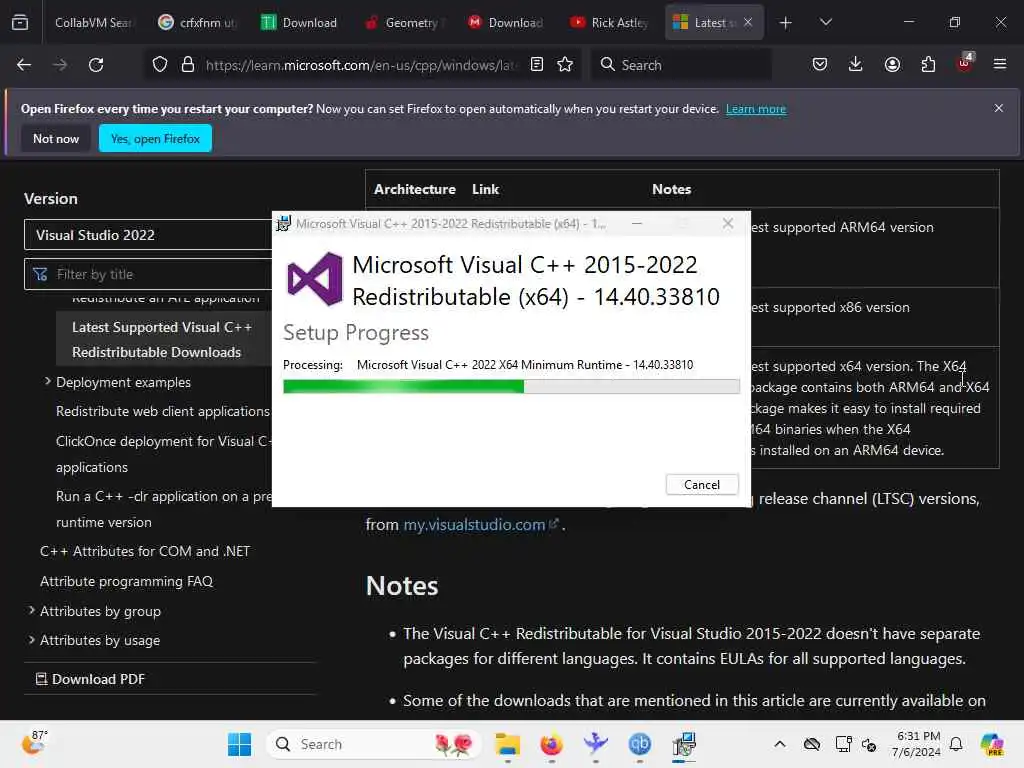Open the Firefox downloads panel
1024x768 pixels.
click(x=856, y=65)
